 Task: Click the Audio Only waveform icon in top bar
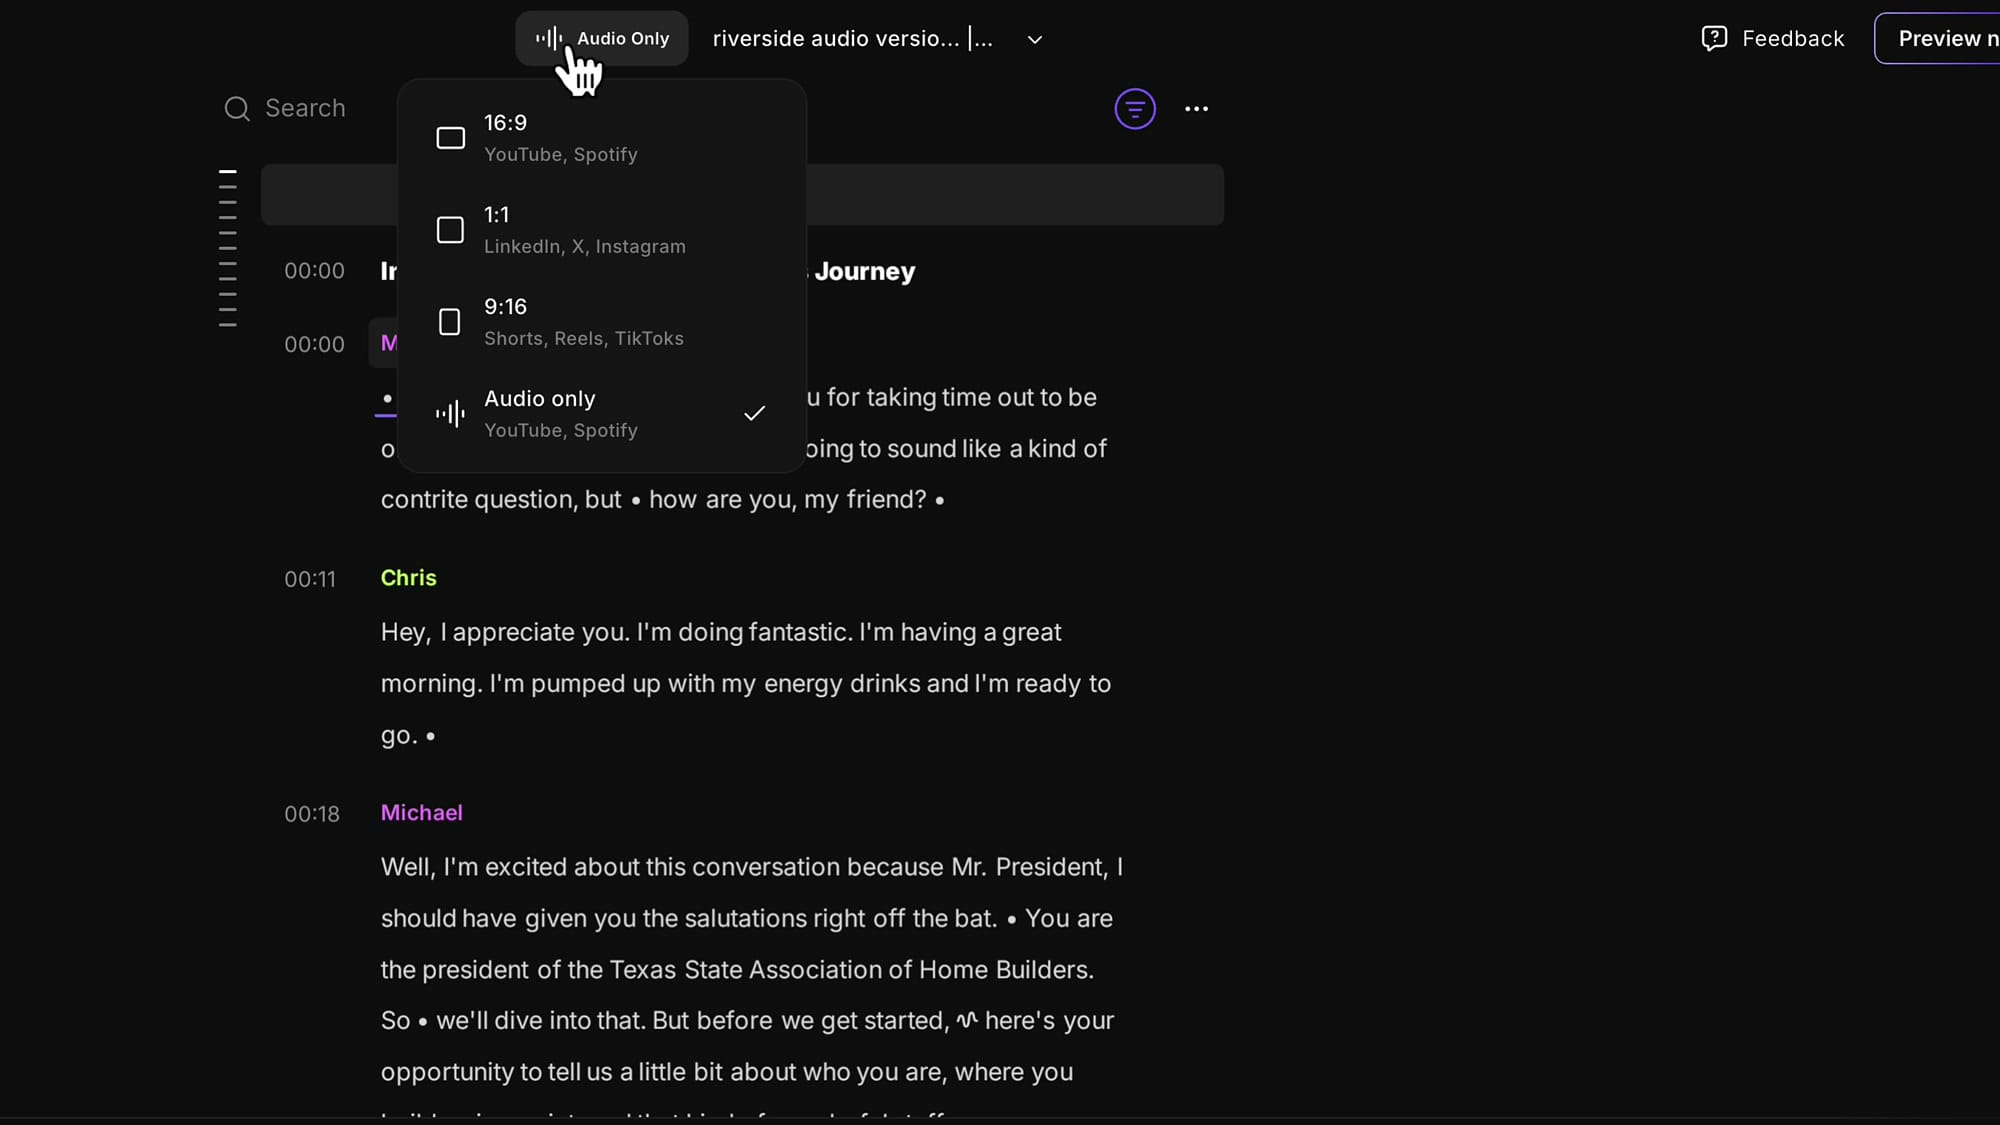coord(548,39)
